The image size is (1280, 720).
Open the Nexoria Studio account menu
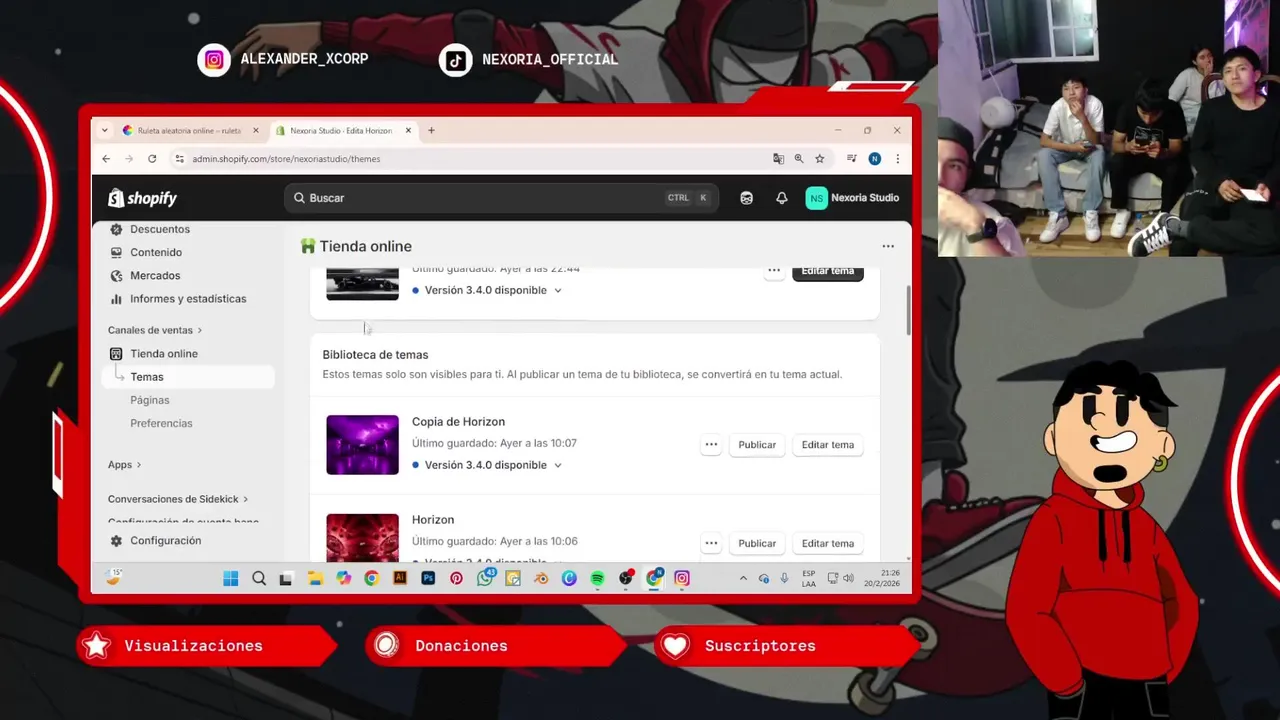point(852,198)
